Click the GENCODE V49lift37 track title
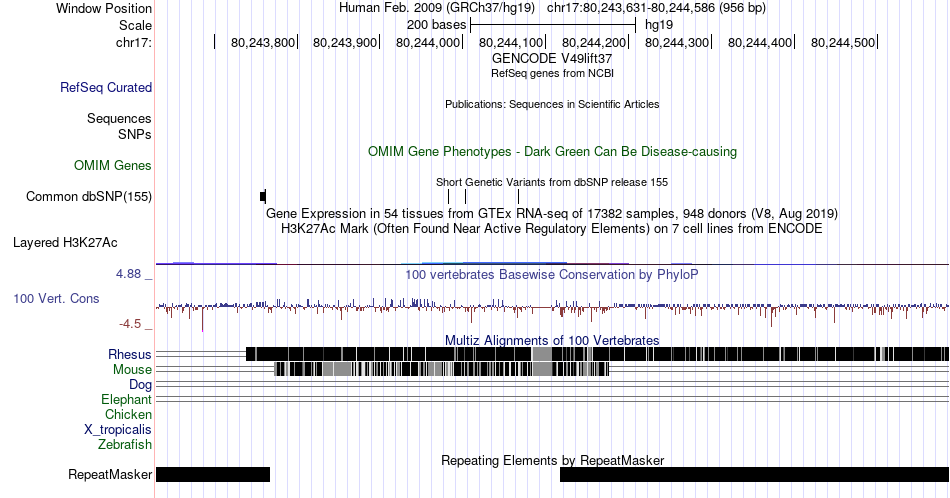The width and height of the screenshot is (950, 498). [x=552, y=59]
